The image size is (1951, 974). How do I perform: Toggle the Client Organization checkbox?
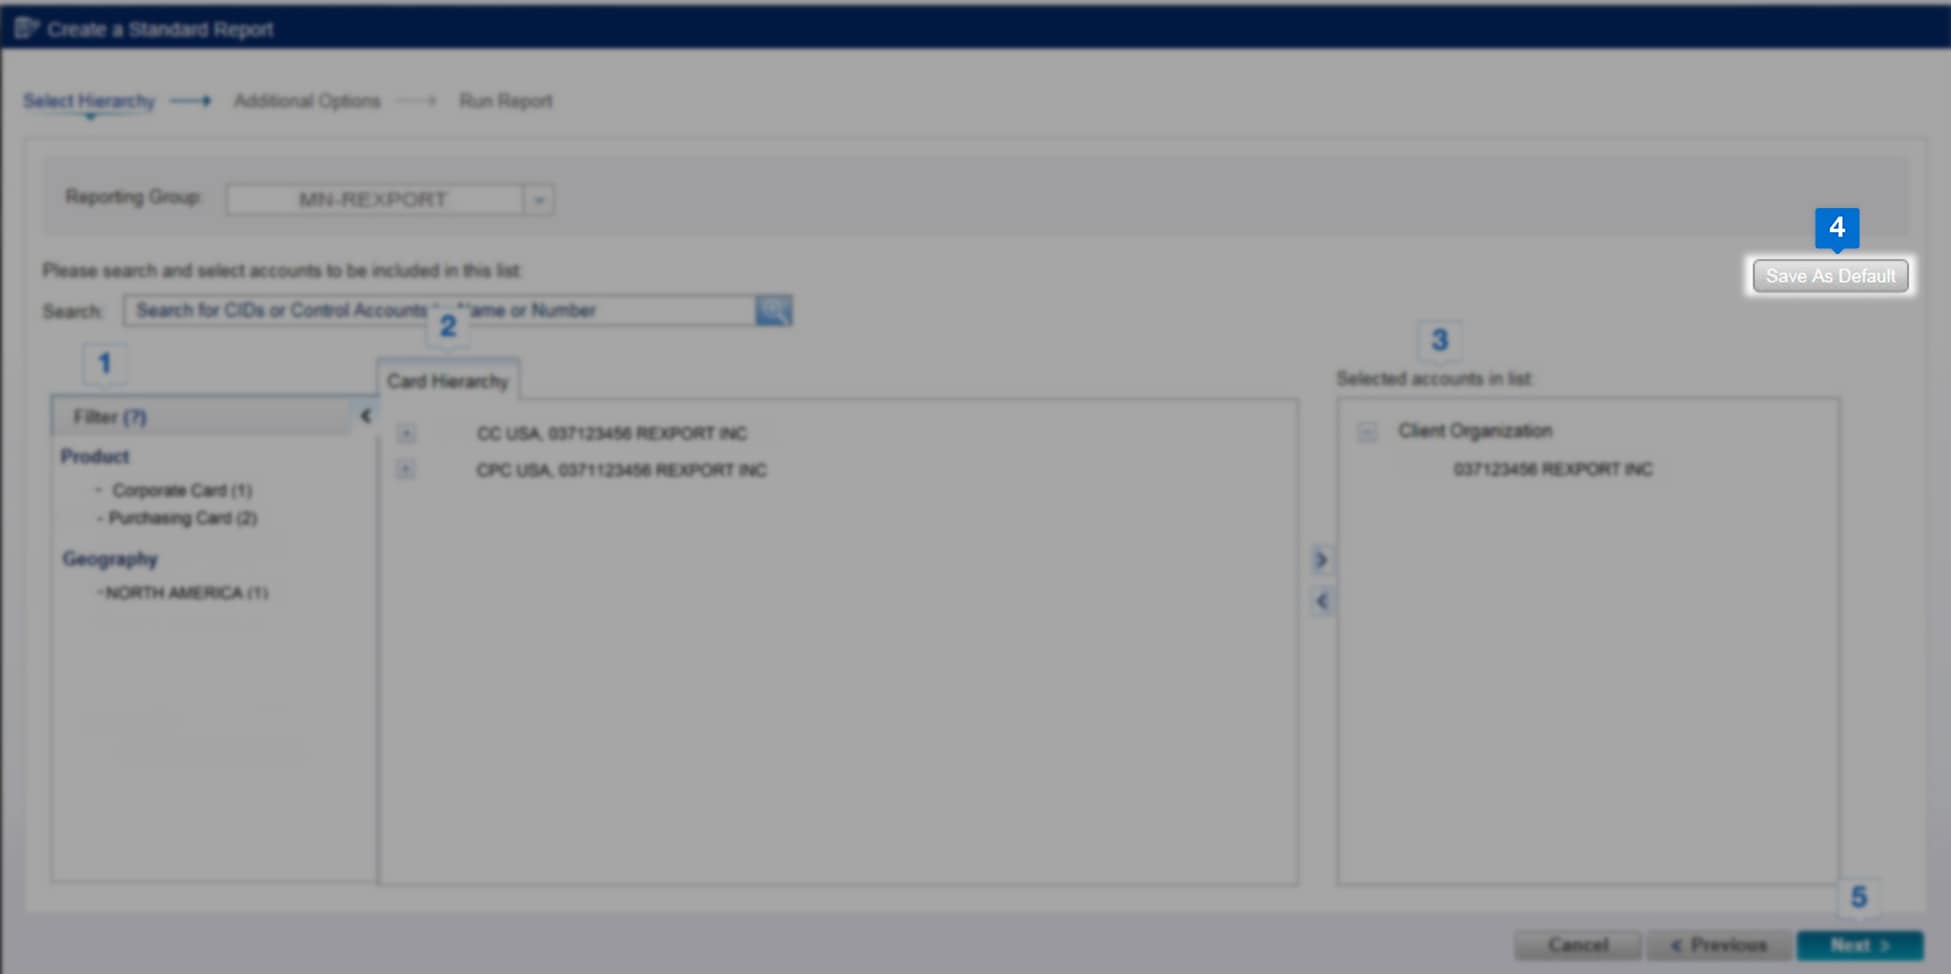click(1365, 431)
